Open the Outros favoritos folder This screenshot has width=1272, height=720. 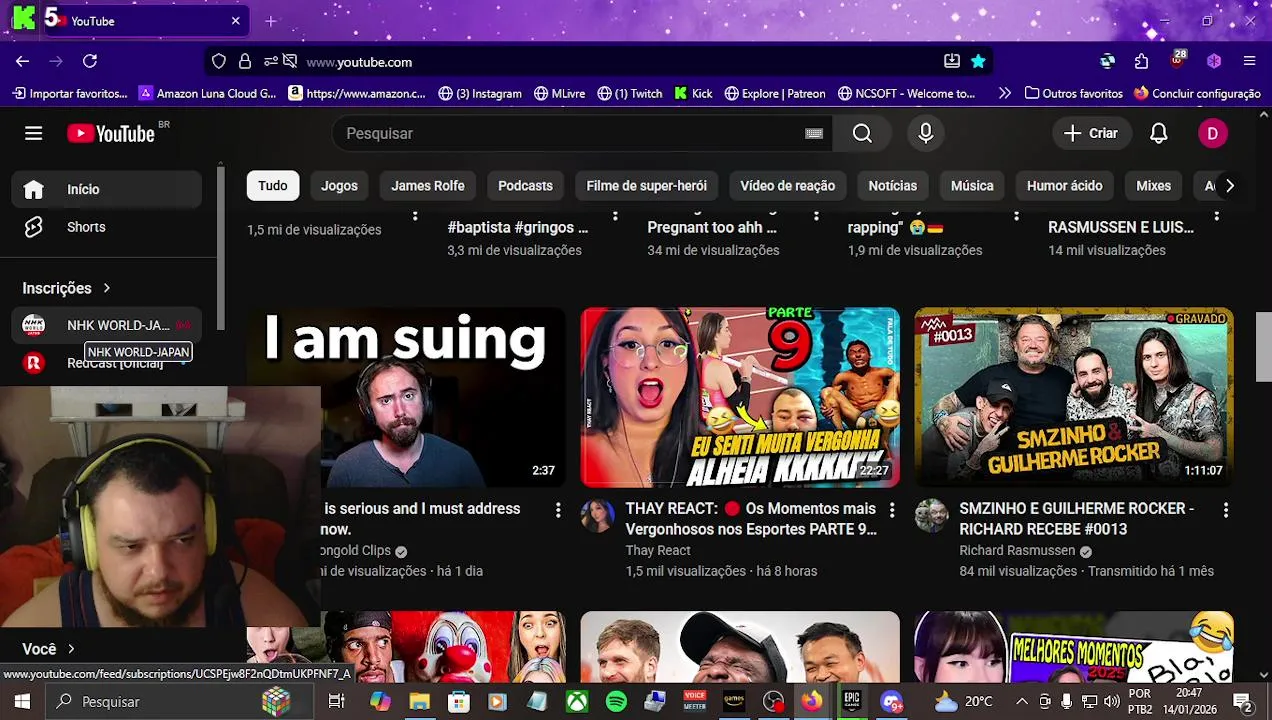pyautogui.click(x=1073, y=93)
